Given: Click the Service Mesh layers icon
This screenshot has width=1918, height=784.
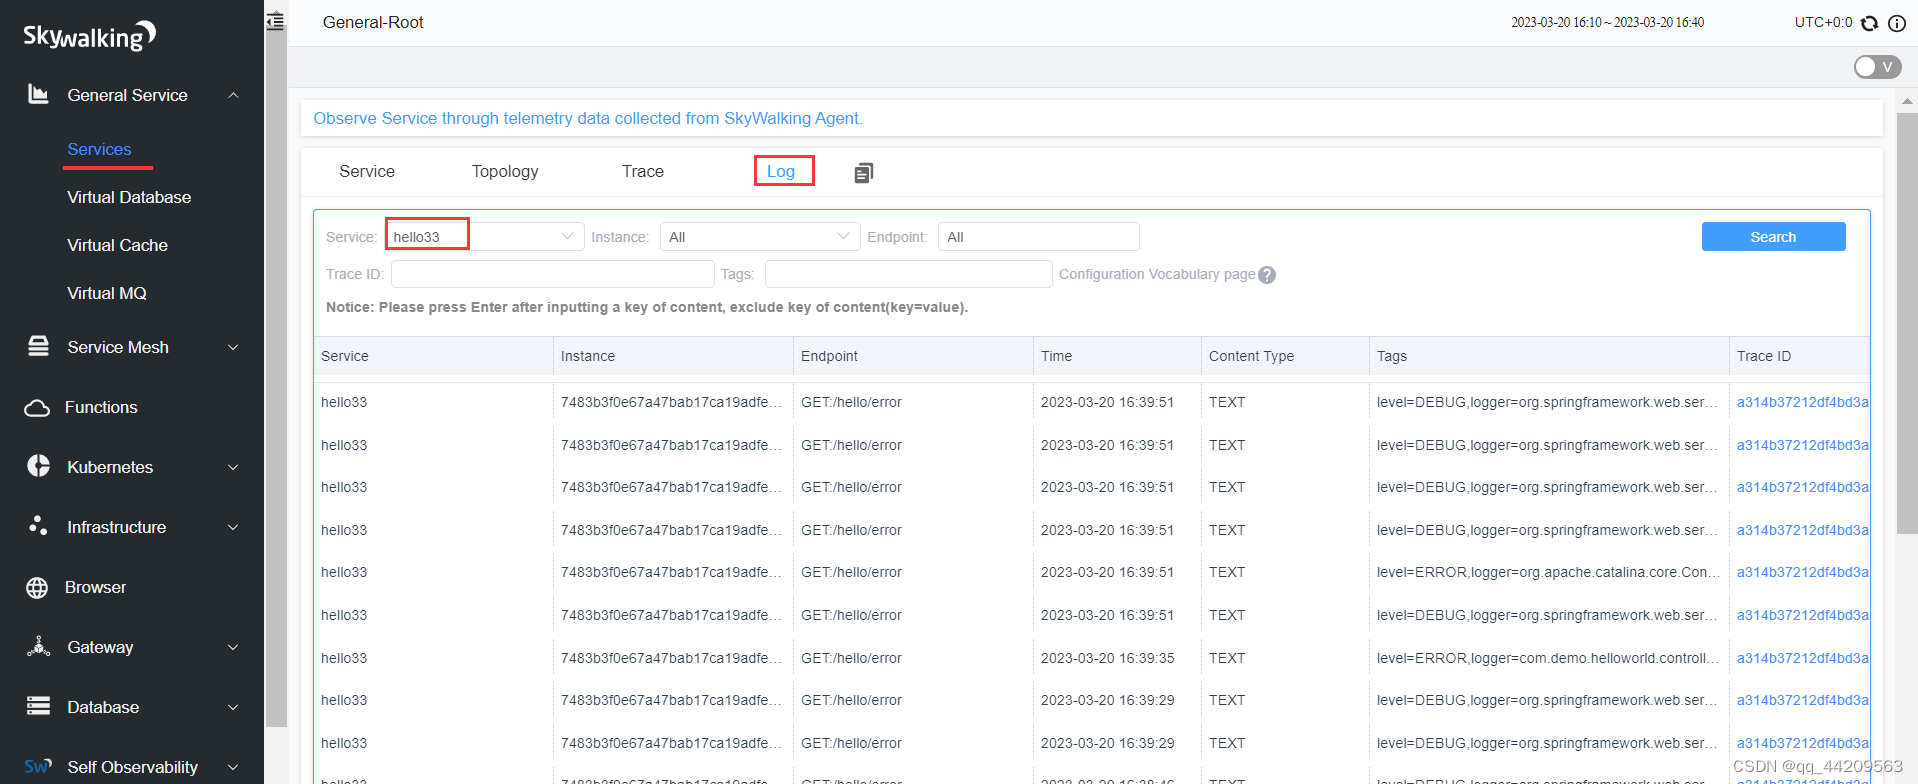Looking at the screenshot, I should pyautogui.click(x=38, y=347).
